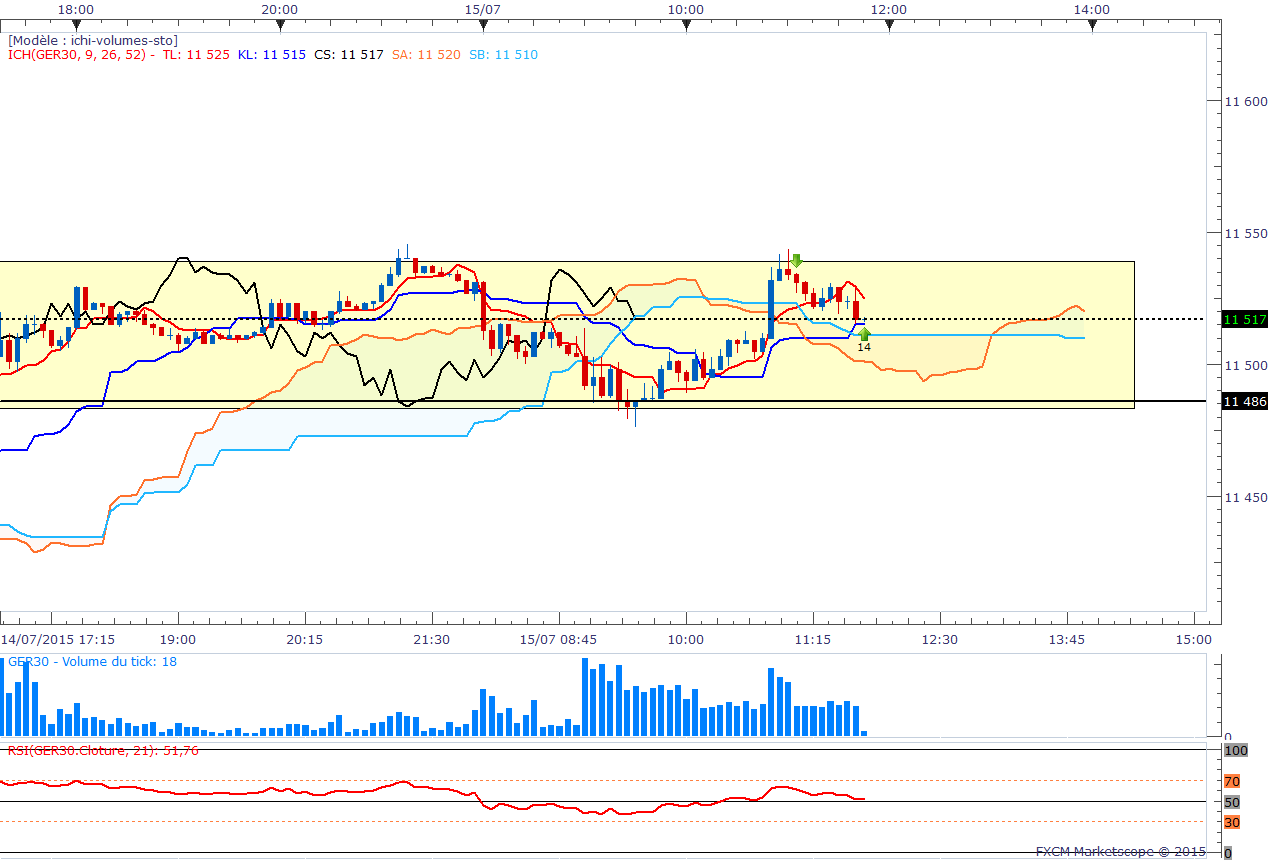The width and height of the screenshot is (1279, 860).
Task: Click the 13:45 time axis label
Action: [x=1066, y=639]
